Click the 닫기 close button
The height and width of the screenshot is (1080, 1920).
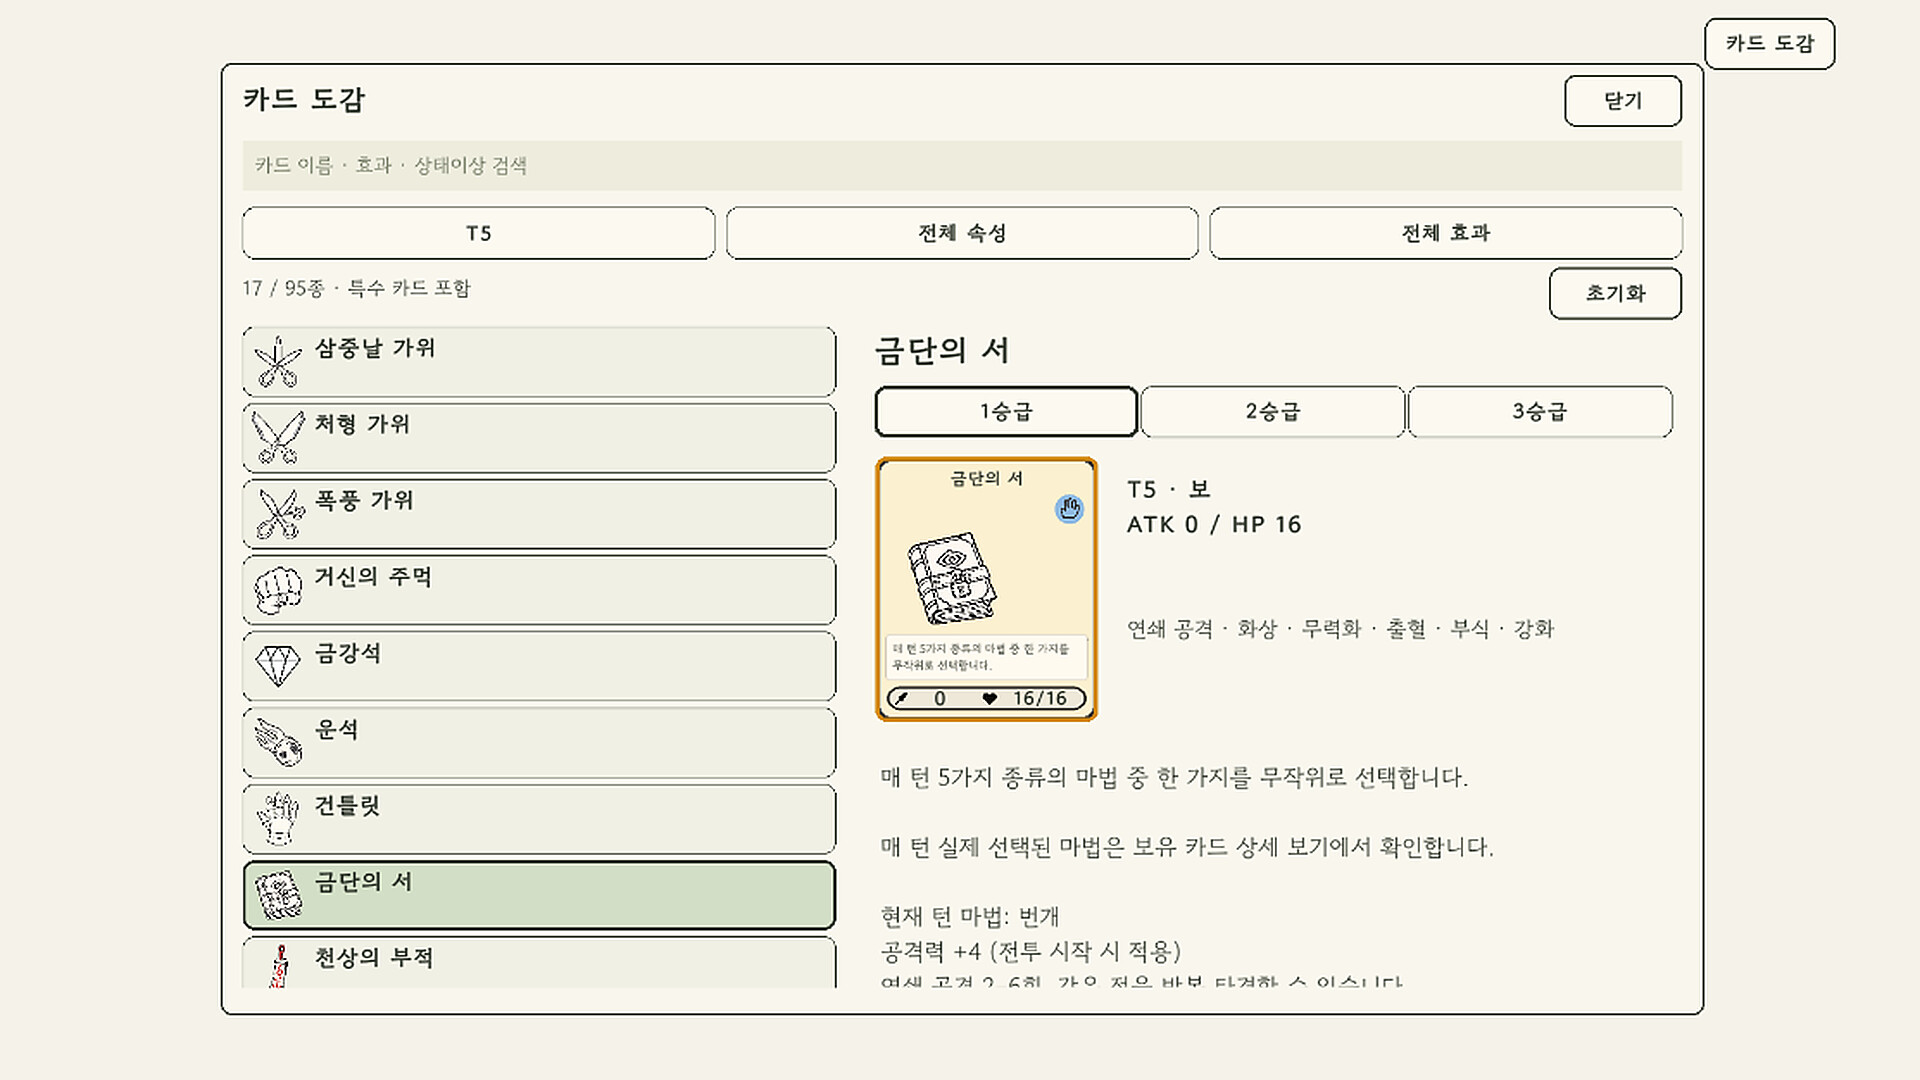point(1623,101)
